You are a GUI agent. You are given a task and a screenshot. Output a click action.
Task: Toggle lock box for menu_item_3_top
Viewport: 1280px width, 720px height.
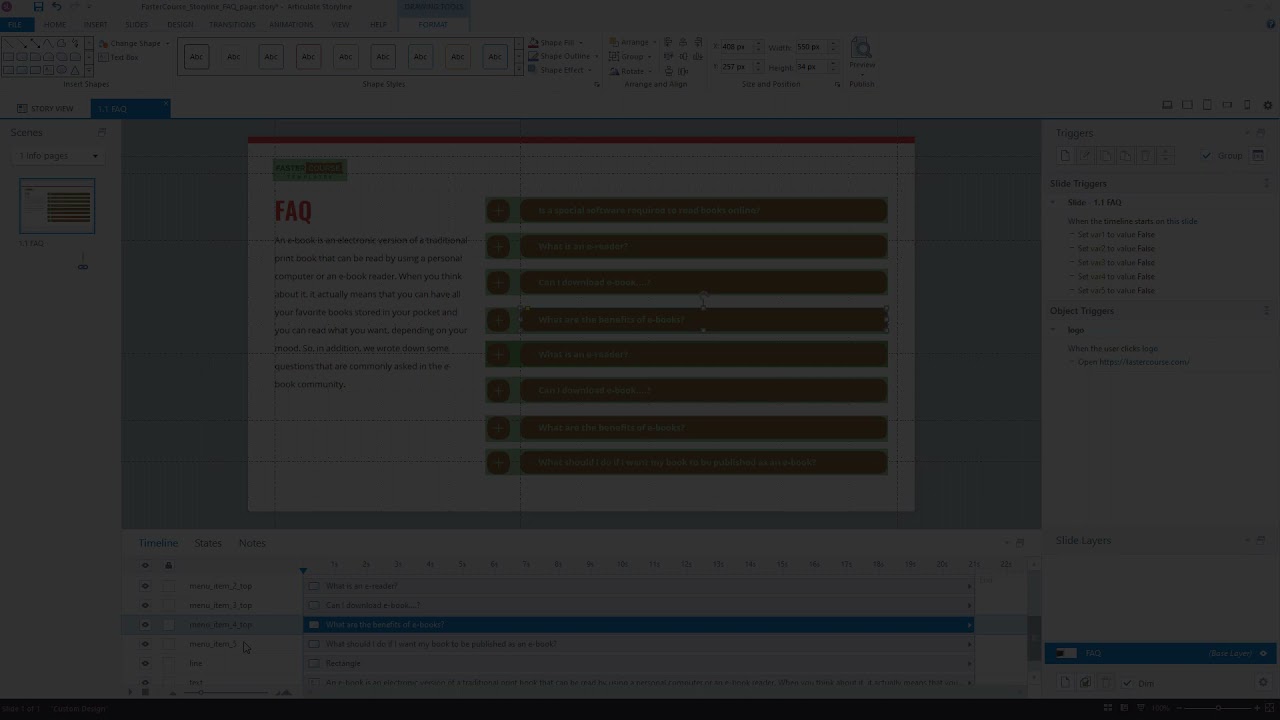click(x=168, y=605)
